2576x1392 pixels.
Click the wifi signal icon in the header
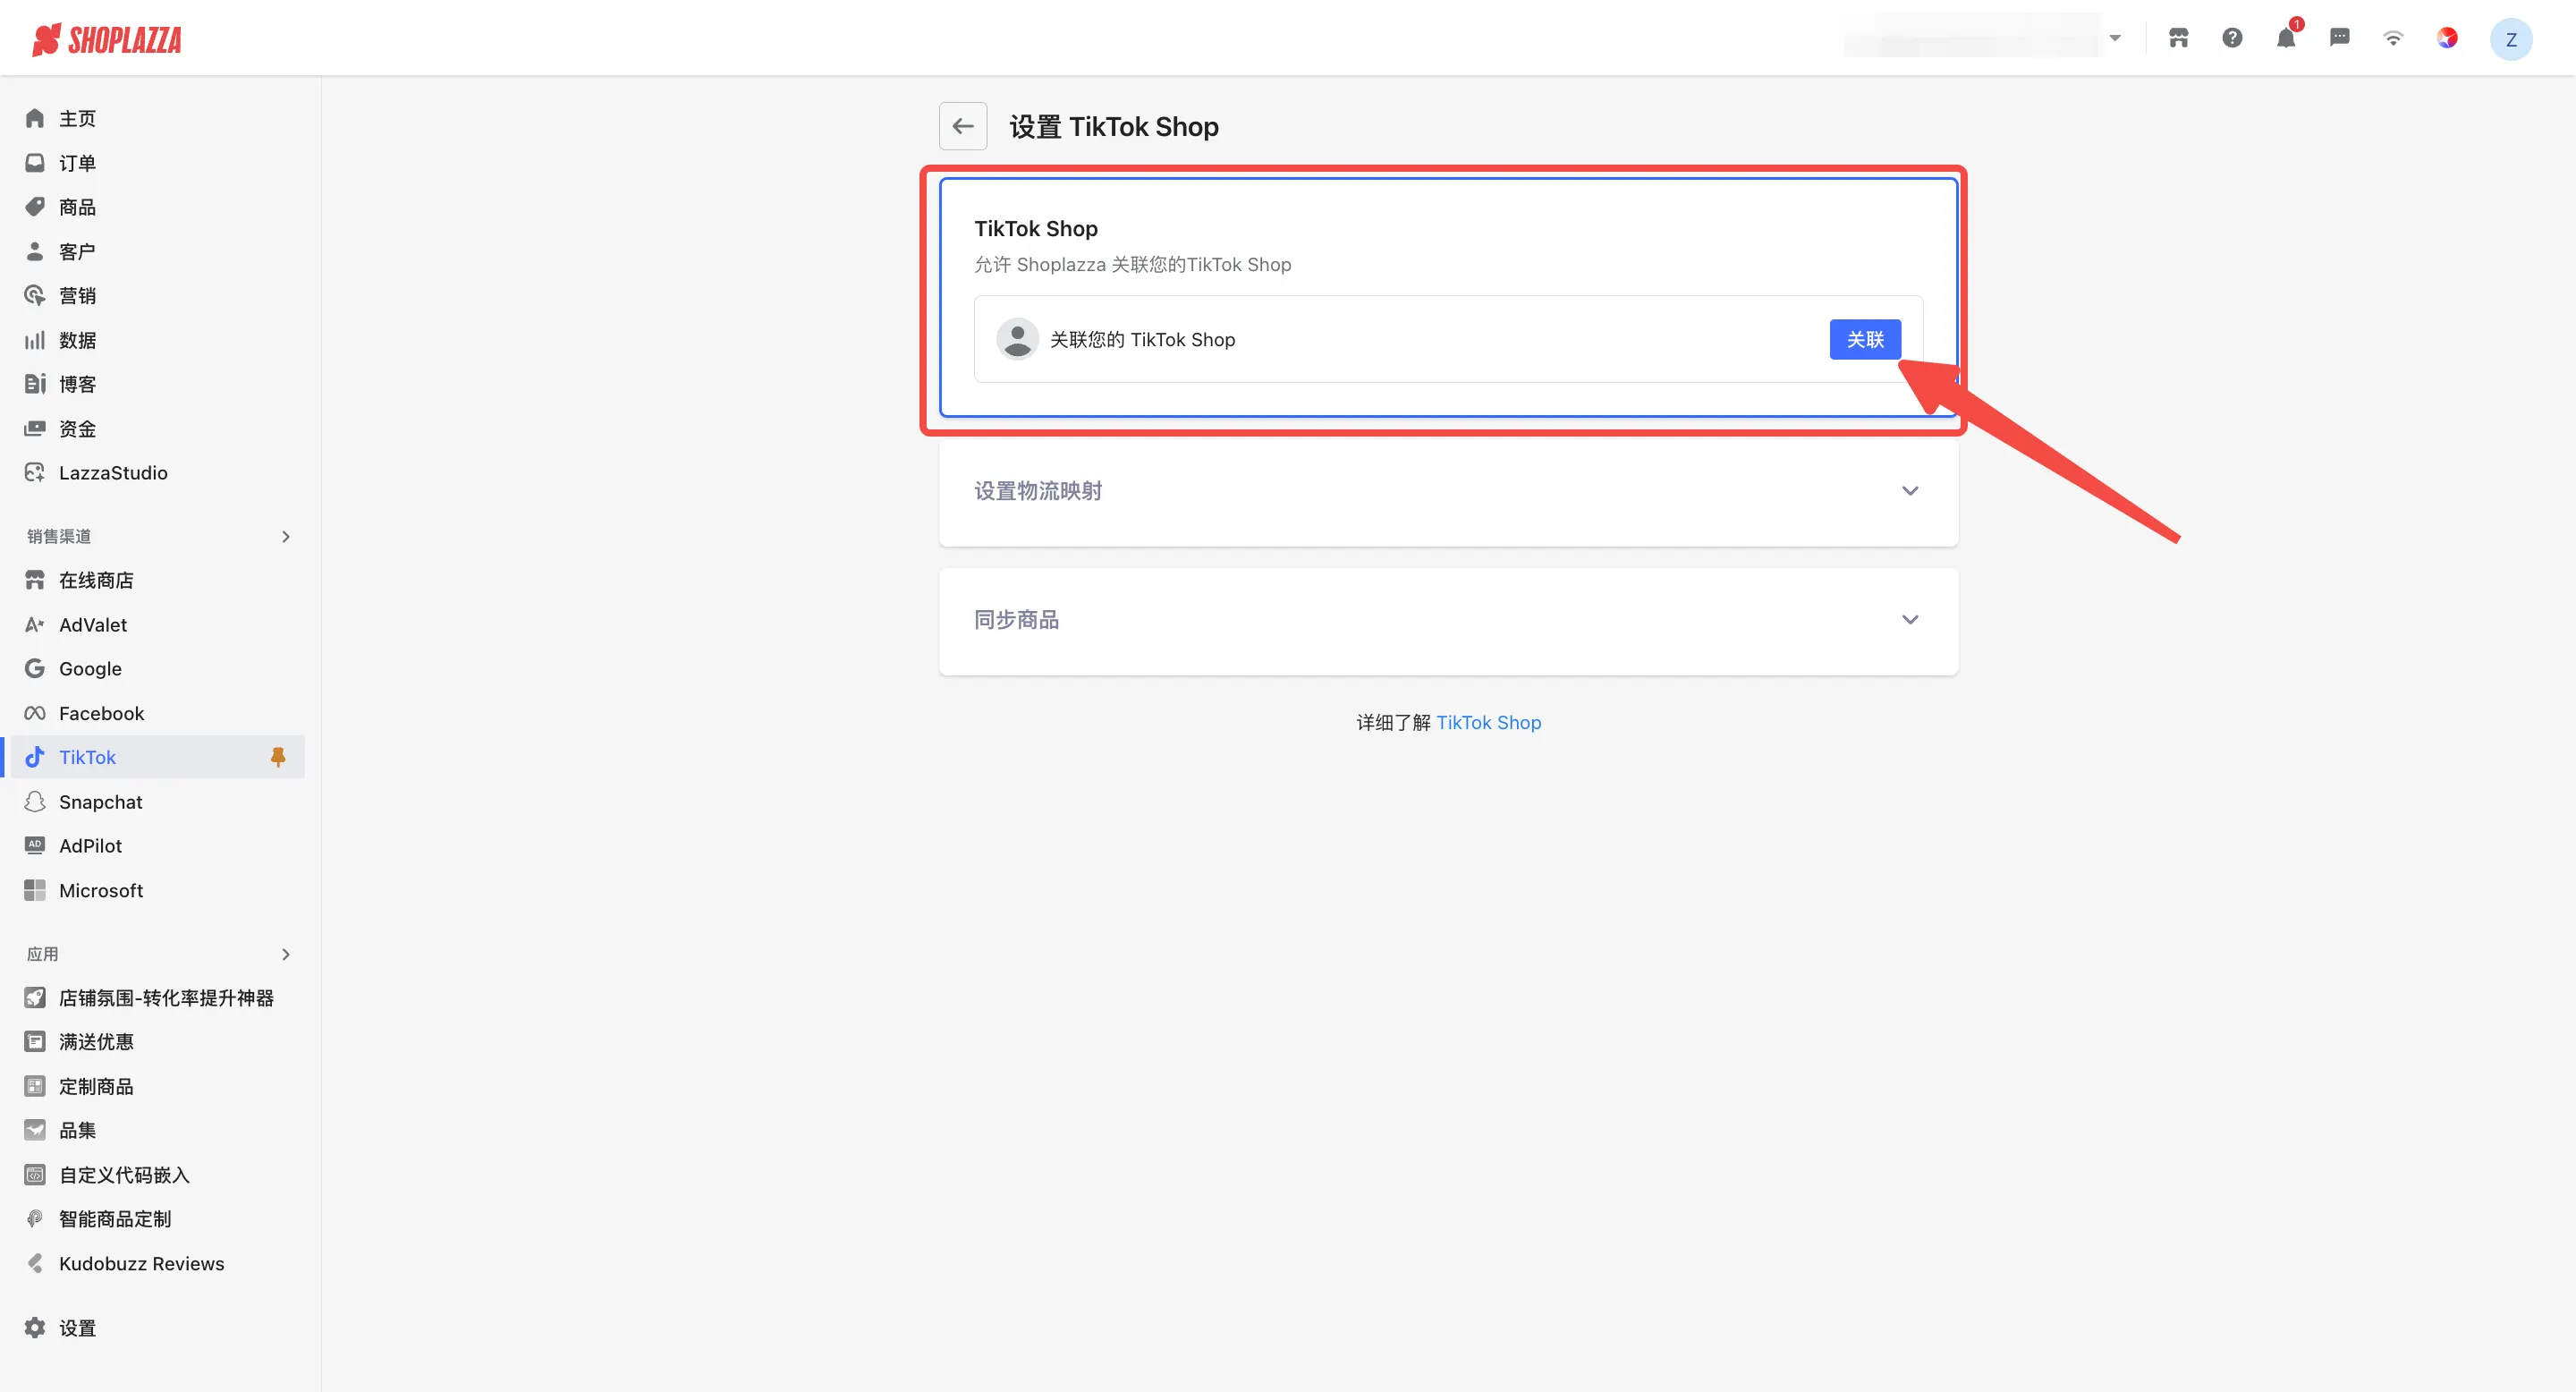click(x=2393, y=38)
